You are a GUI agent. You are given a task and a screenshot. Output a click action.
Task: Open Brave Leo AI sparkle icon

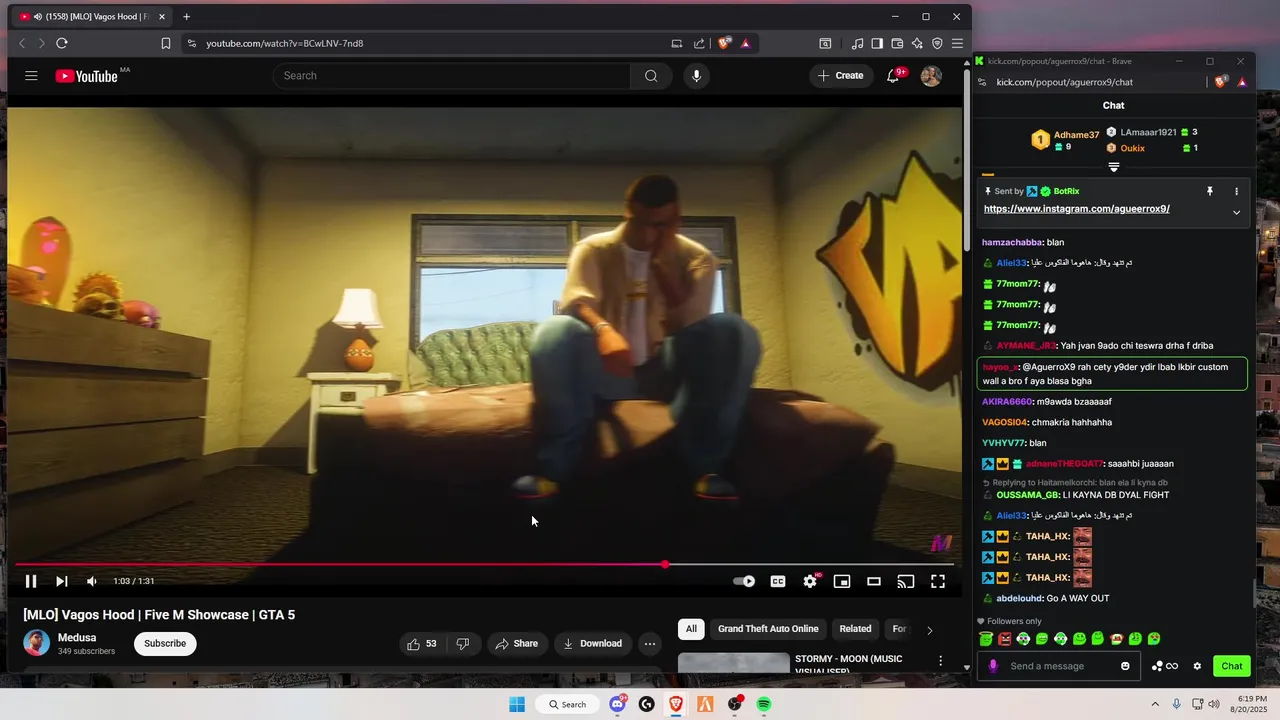[917, 43]
